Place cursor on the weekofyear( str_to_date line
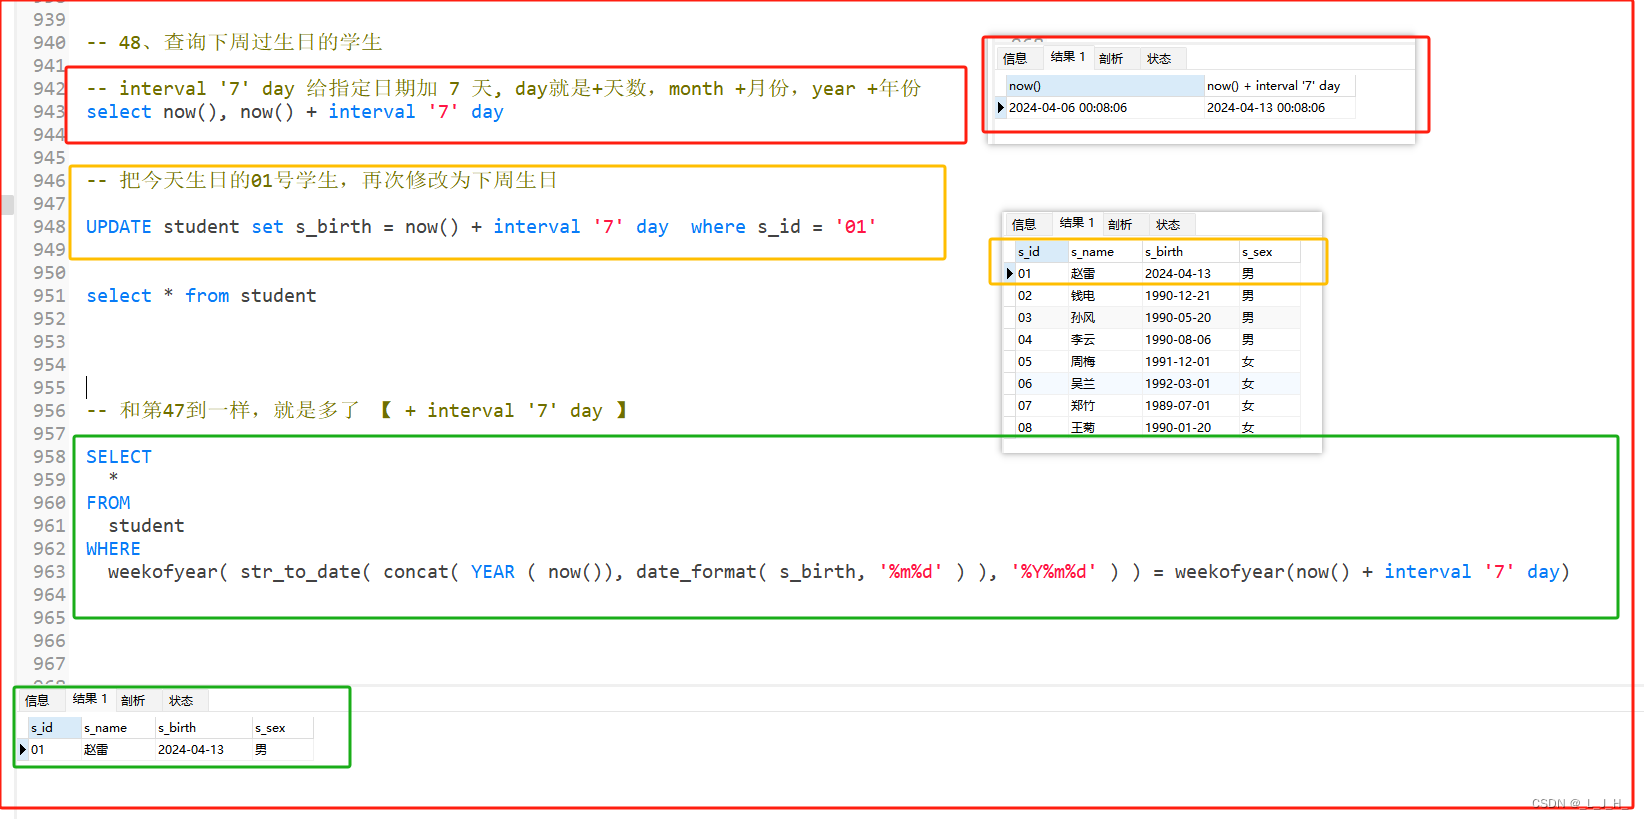Viewport: 1644px width, 819px height. click(839, 572)
